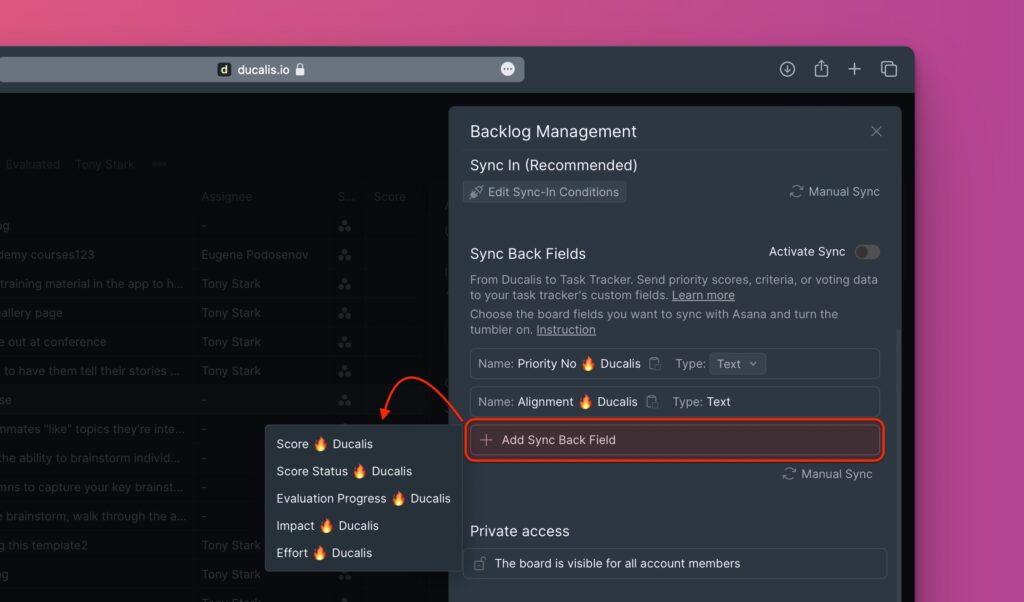Click the "e out at conference" task title
The image size is (1024, 602).
point(53,342)
